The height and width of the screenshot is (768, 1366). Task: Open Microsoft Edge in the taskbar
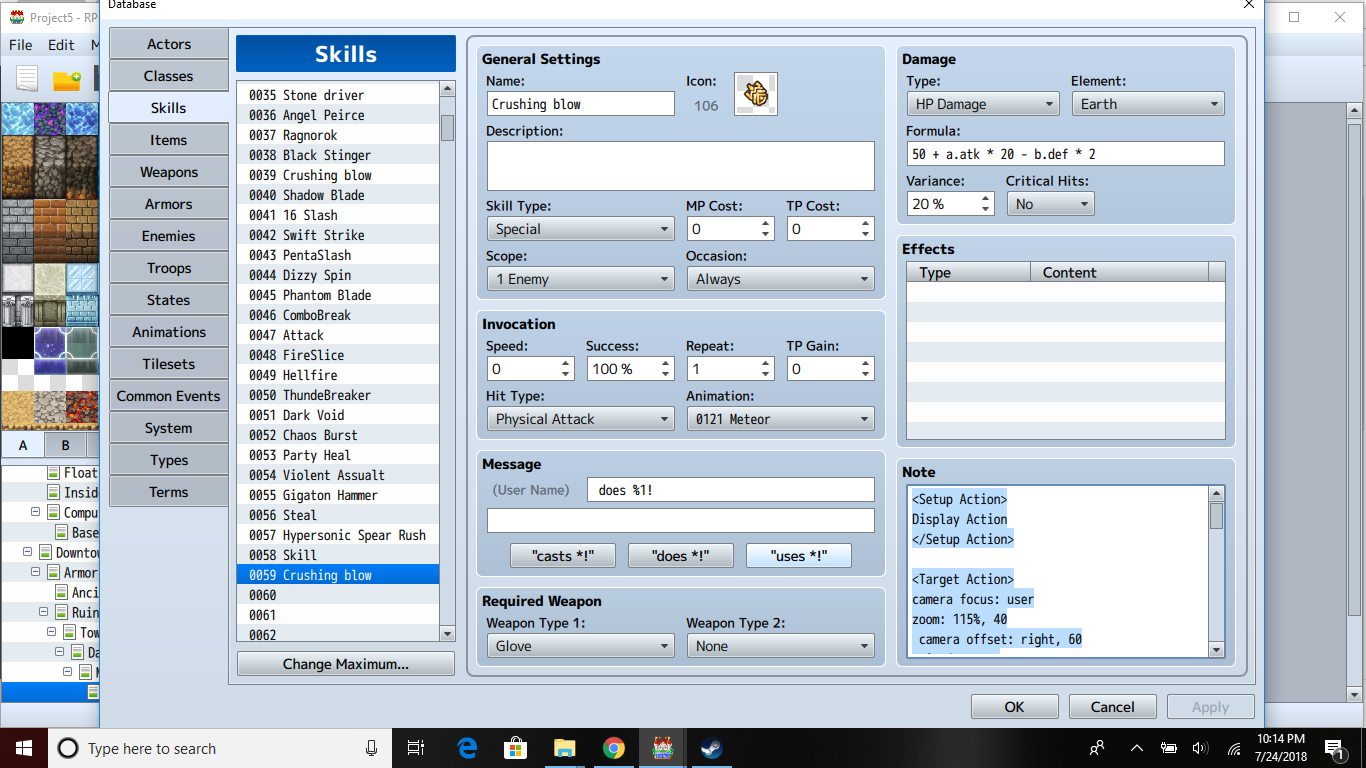click(x=467, y=748)
